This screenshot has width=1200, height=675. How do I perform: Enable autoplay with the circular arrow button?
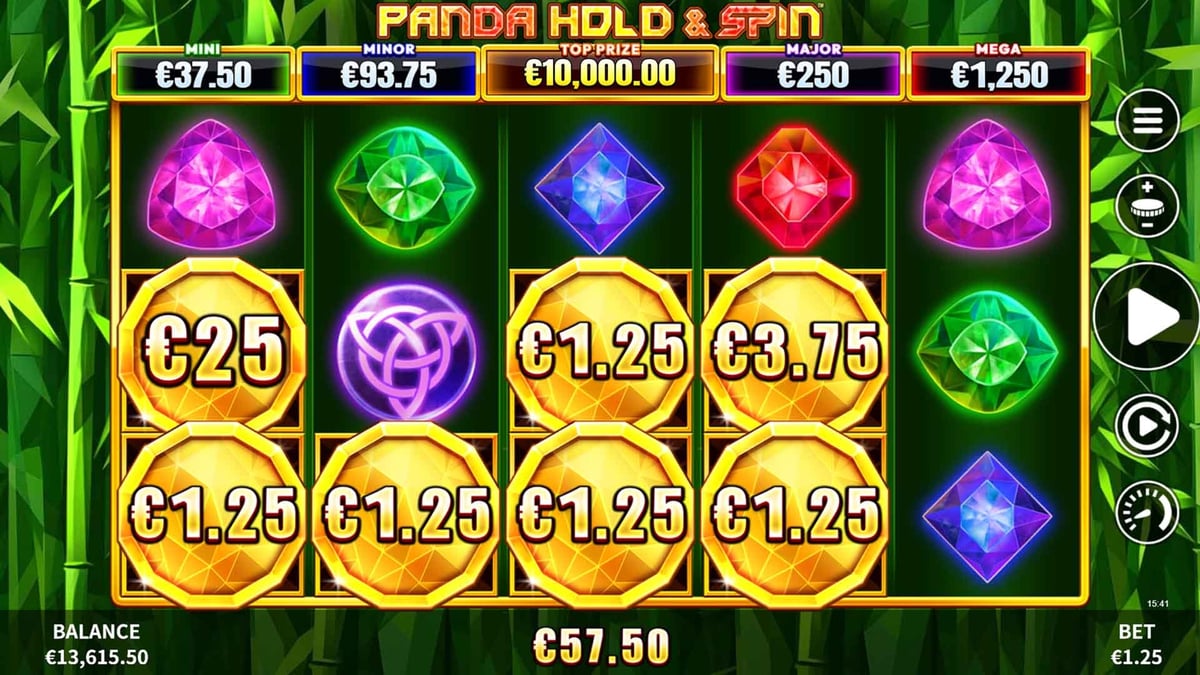[1147, 426]
